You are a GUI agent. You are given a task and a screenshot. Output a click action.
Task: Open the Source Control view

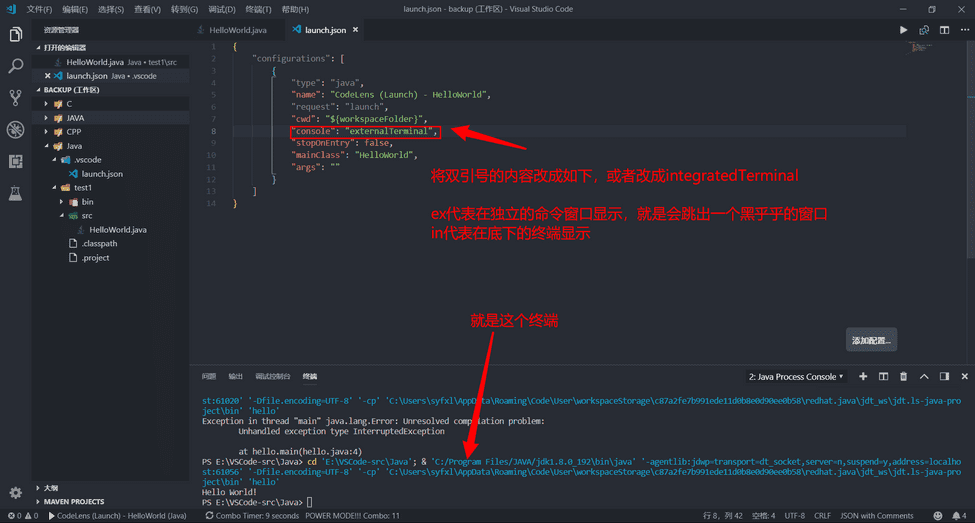click(x=15, y=97)
